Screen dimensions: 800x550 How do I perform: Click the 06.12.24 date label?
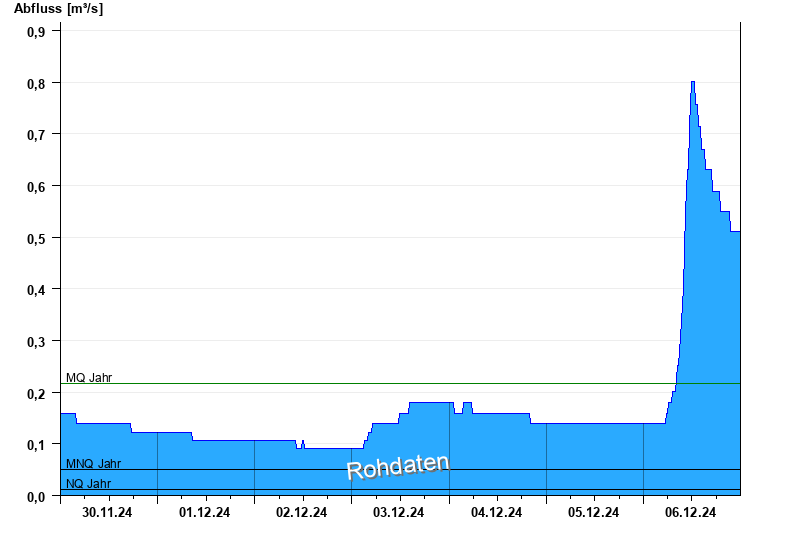[690, 513]
